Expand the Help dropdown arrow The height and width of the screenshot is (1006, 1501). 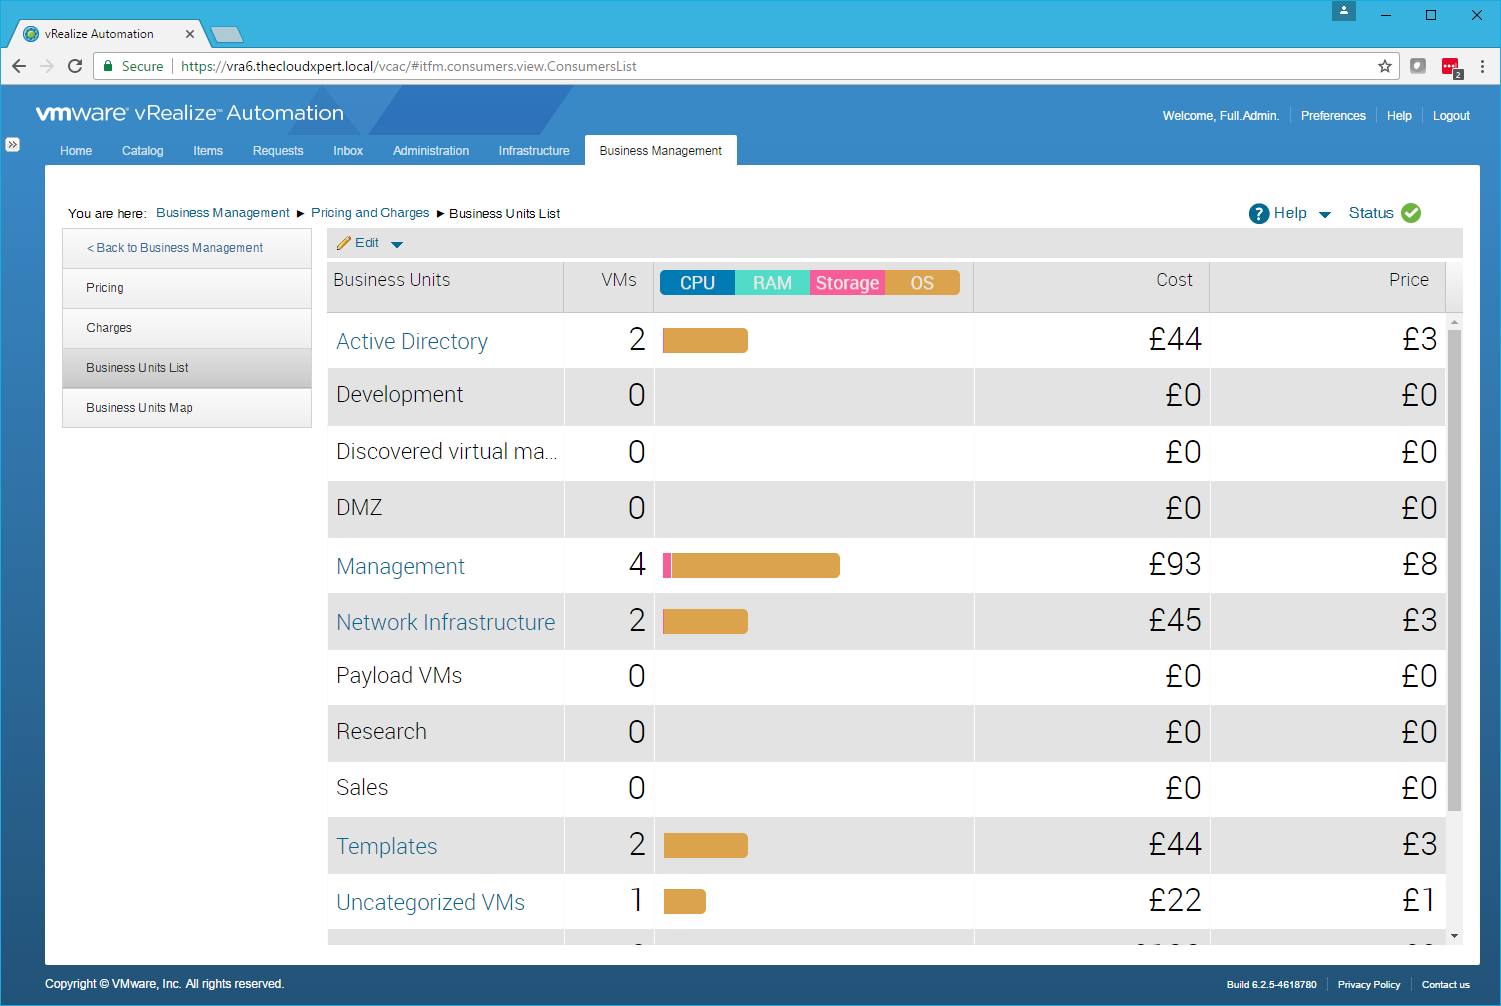click(1325, 214)
